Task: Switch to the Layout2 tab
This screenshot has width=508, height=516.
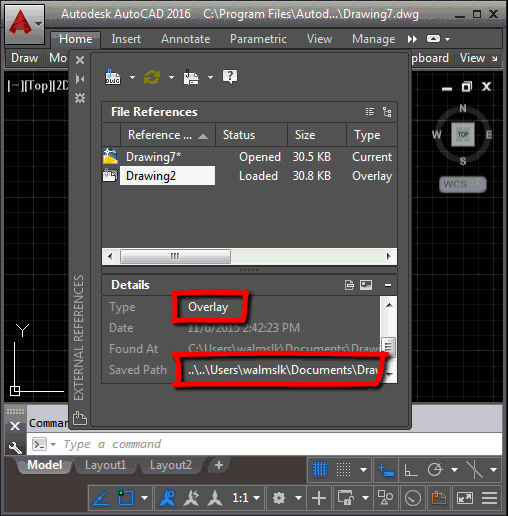Action: point(171,465)
